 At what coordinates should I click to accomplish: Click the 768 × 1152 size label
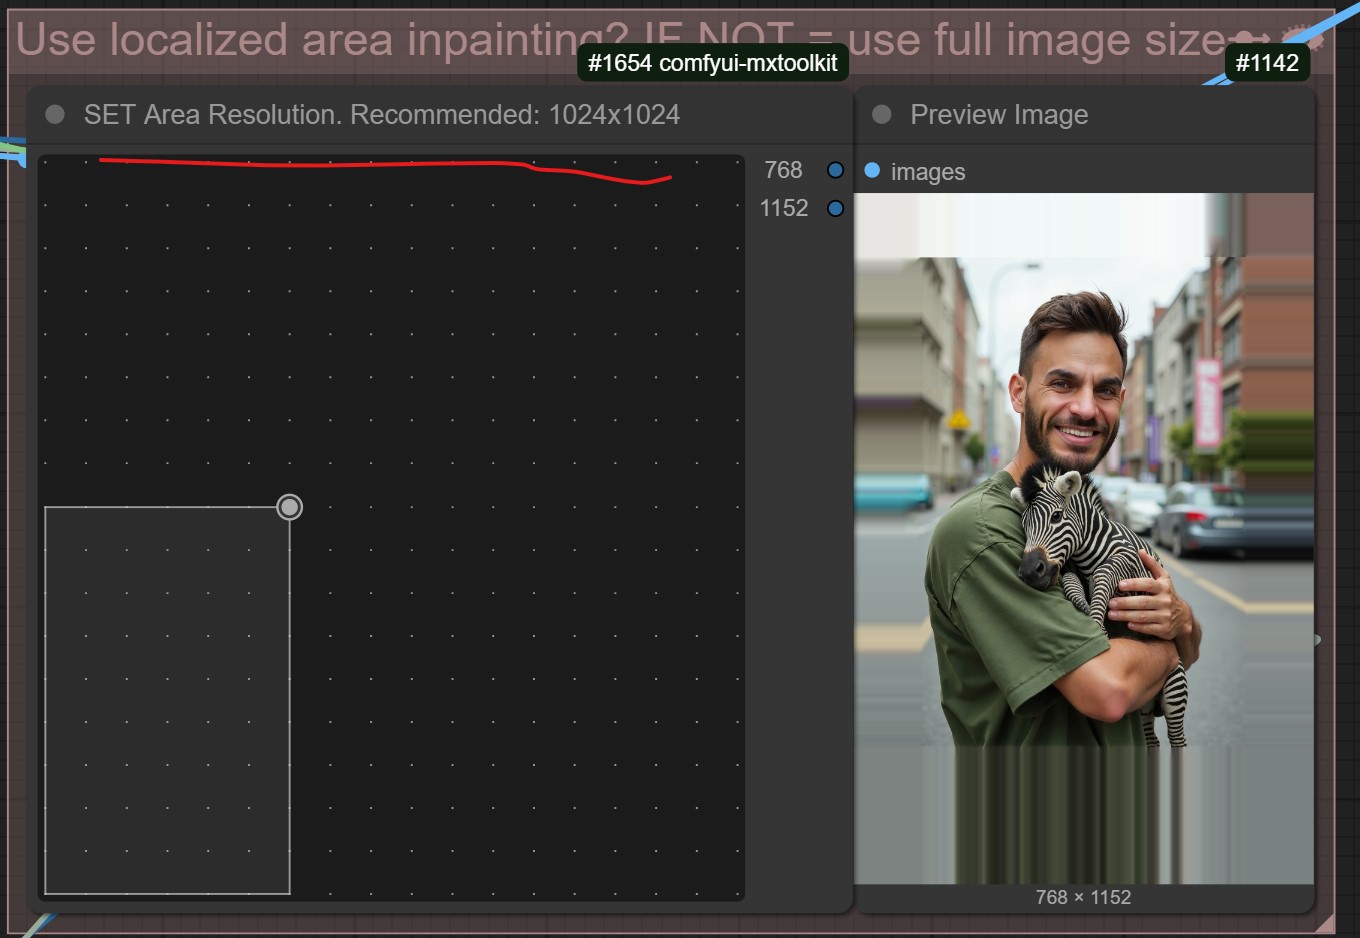[1083, 897]
